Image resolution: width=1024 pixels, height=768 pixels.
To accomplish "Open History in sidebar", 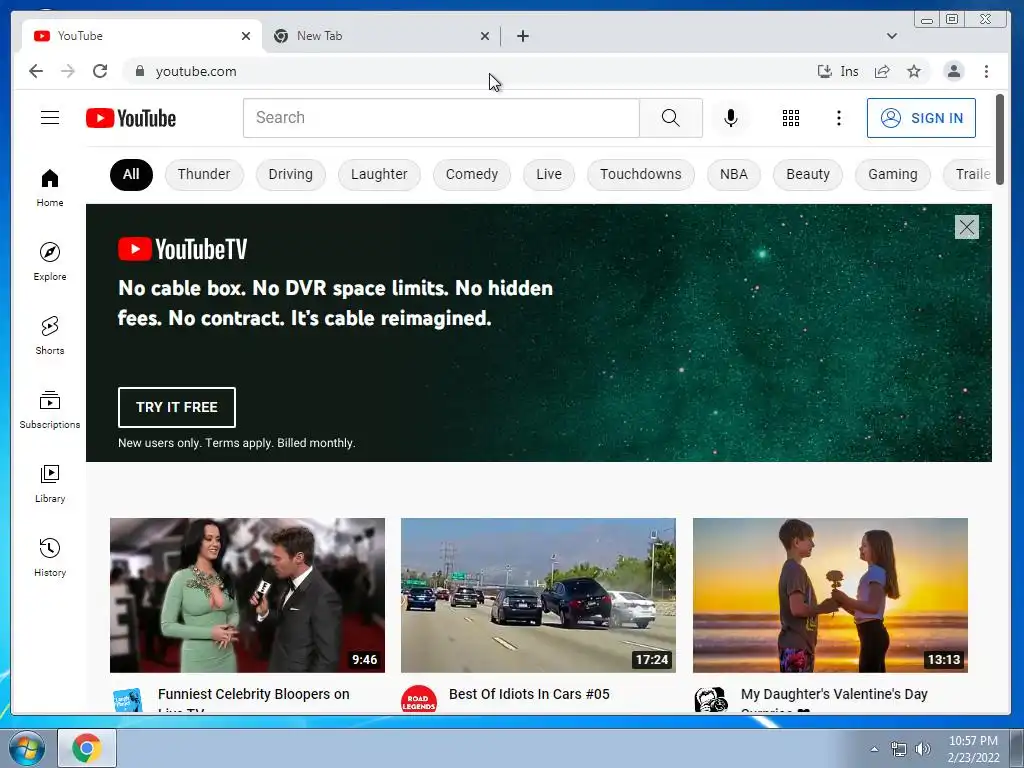I will [50, 557].
